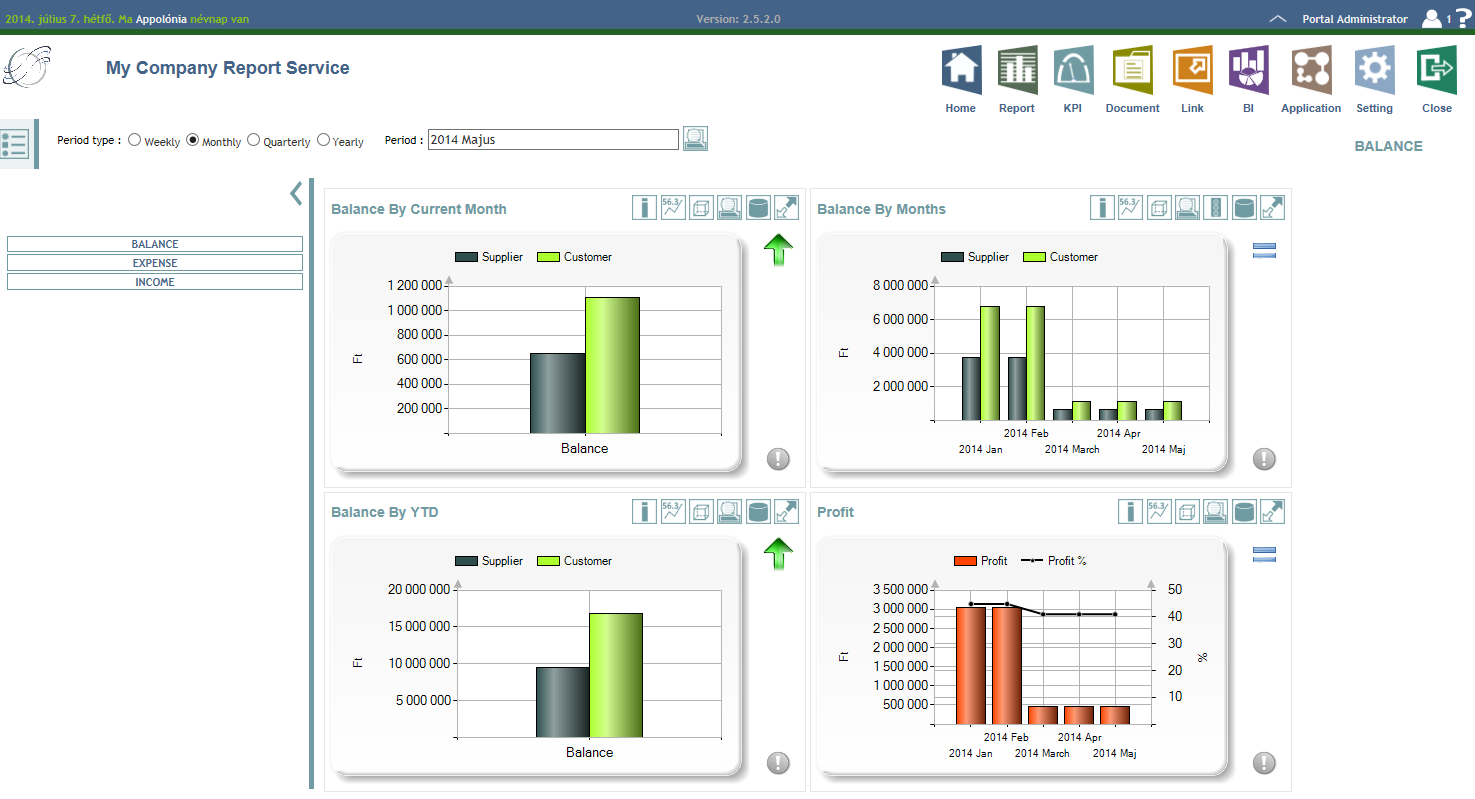Click the info icon of Balance By YTD
Screen dimensions: 1475x799
(x=644, y=512)
